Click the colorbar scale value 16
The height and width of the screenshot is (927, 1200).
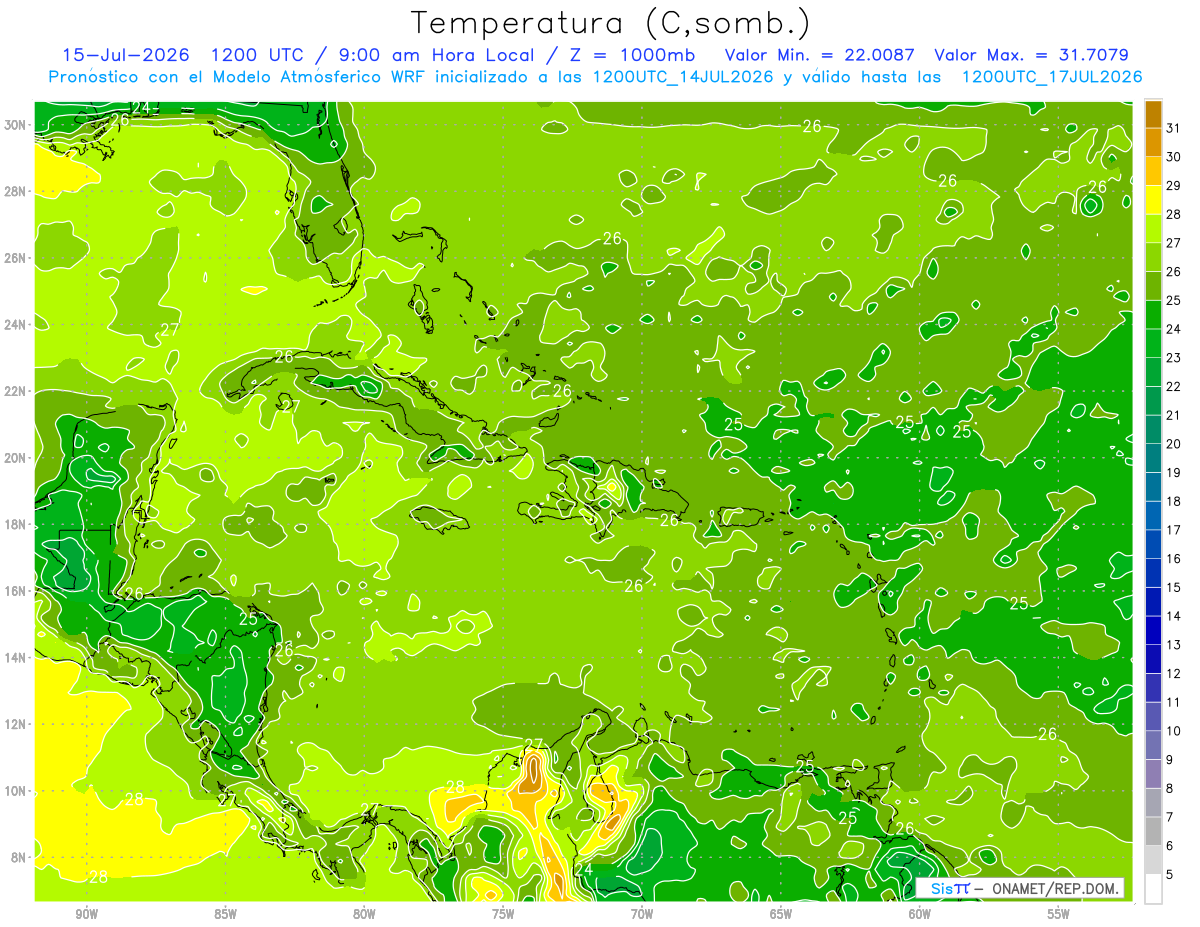point(1174,559)
